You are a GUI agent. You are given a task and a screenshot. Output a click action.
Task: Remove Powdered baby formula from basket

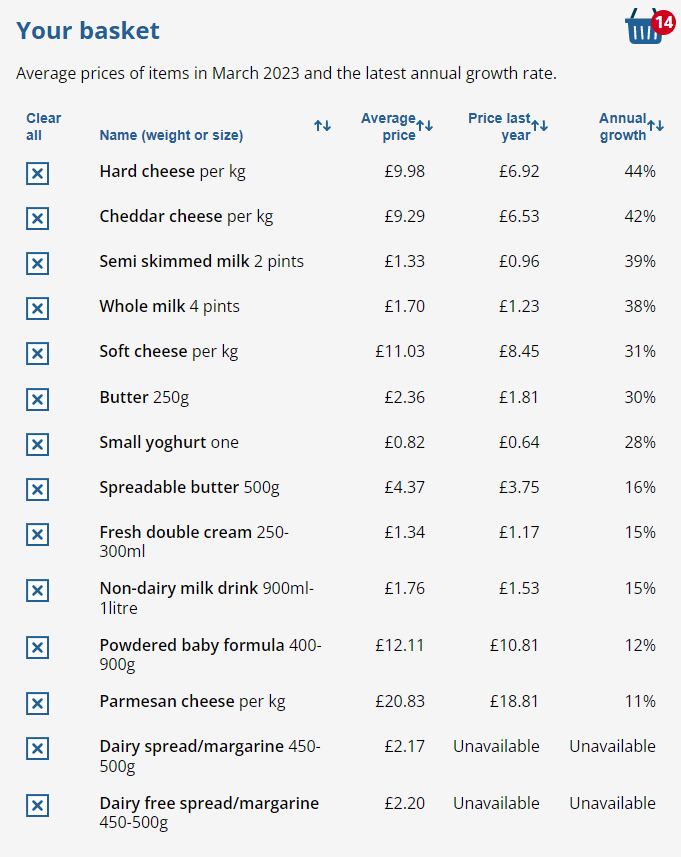(37, 647)
